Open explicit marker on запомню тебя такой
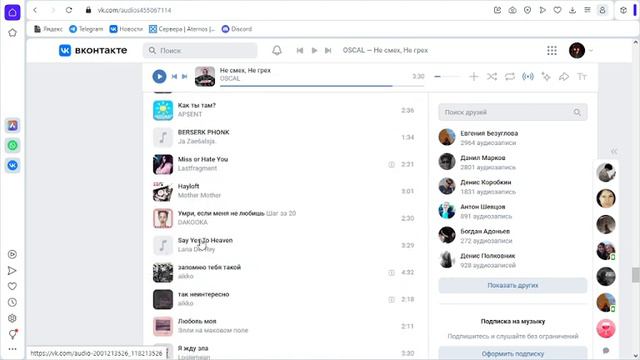640x360 pixels. [x=391, y=272]
